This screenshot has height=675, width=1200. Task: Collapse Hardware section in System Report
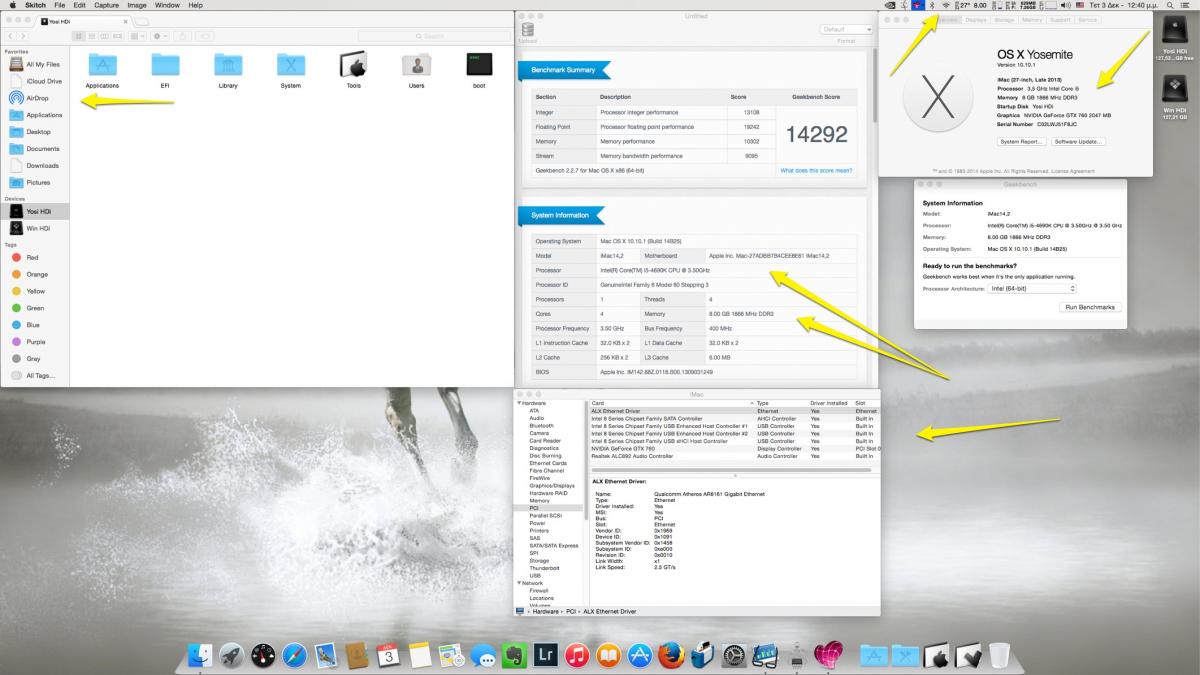point(518,403)
